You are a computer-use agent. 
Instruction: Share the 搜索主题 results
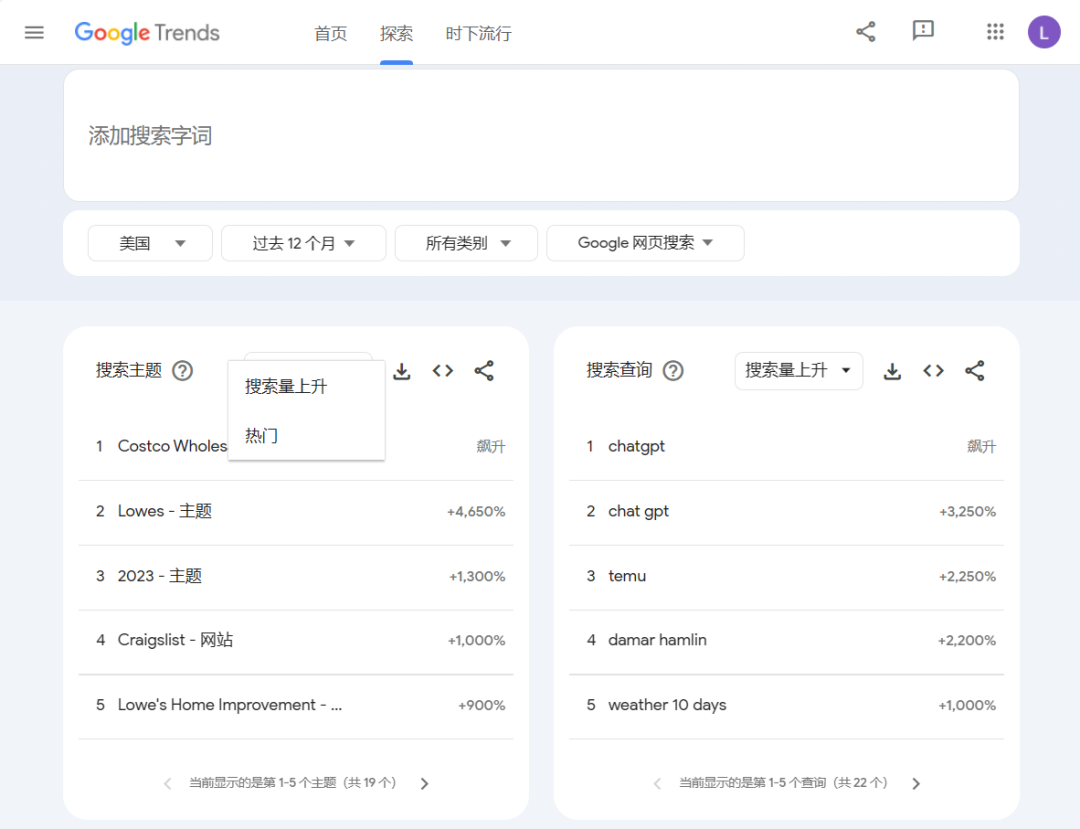484,370
